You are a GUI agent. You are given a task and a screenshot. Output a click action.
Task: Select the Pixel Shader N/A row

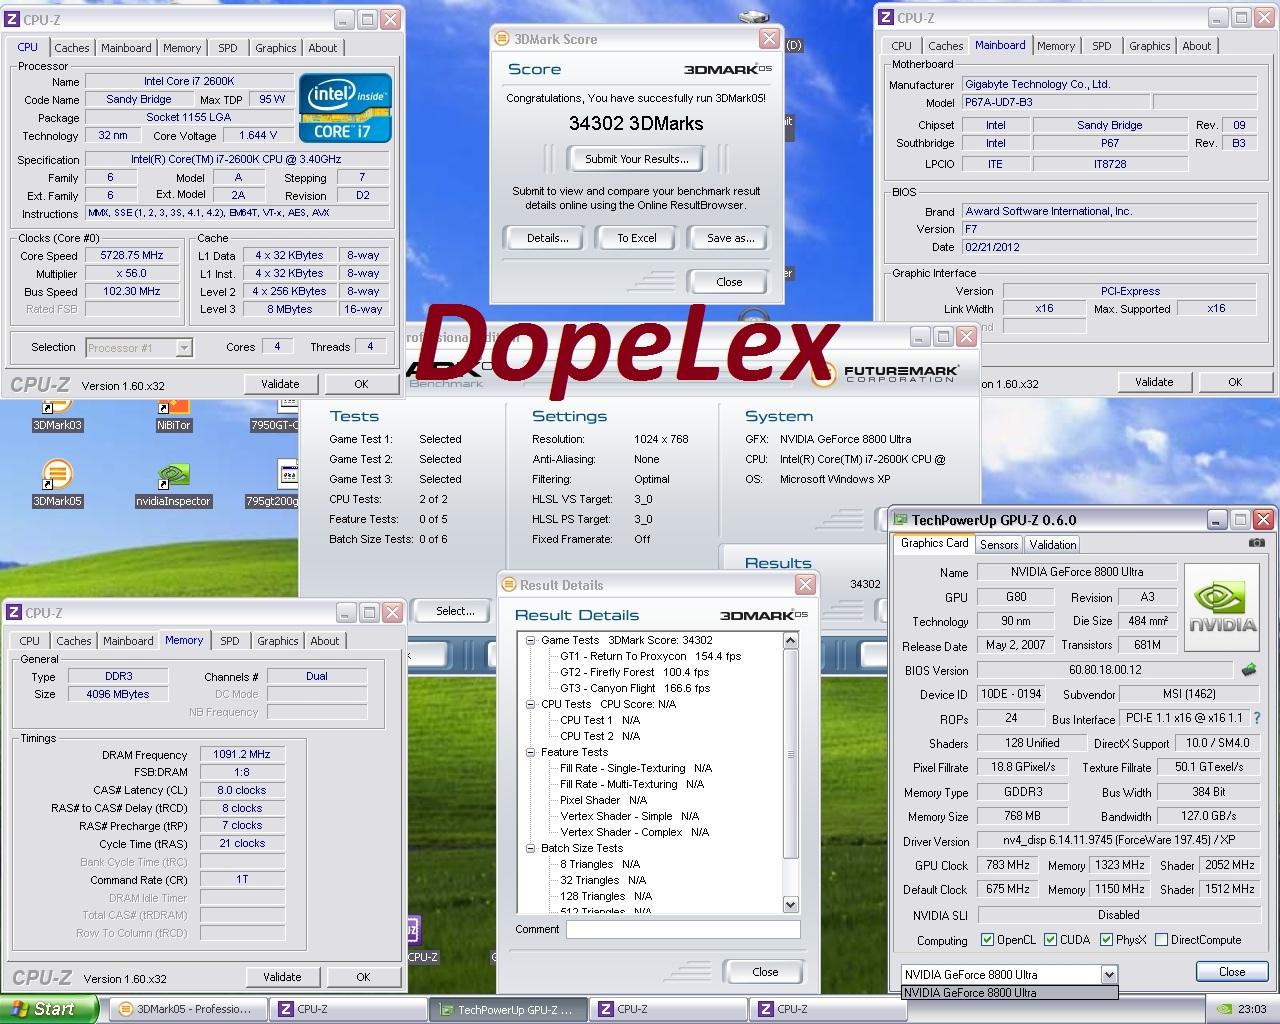(x=603, y=800)
